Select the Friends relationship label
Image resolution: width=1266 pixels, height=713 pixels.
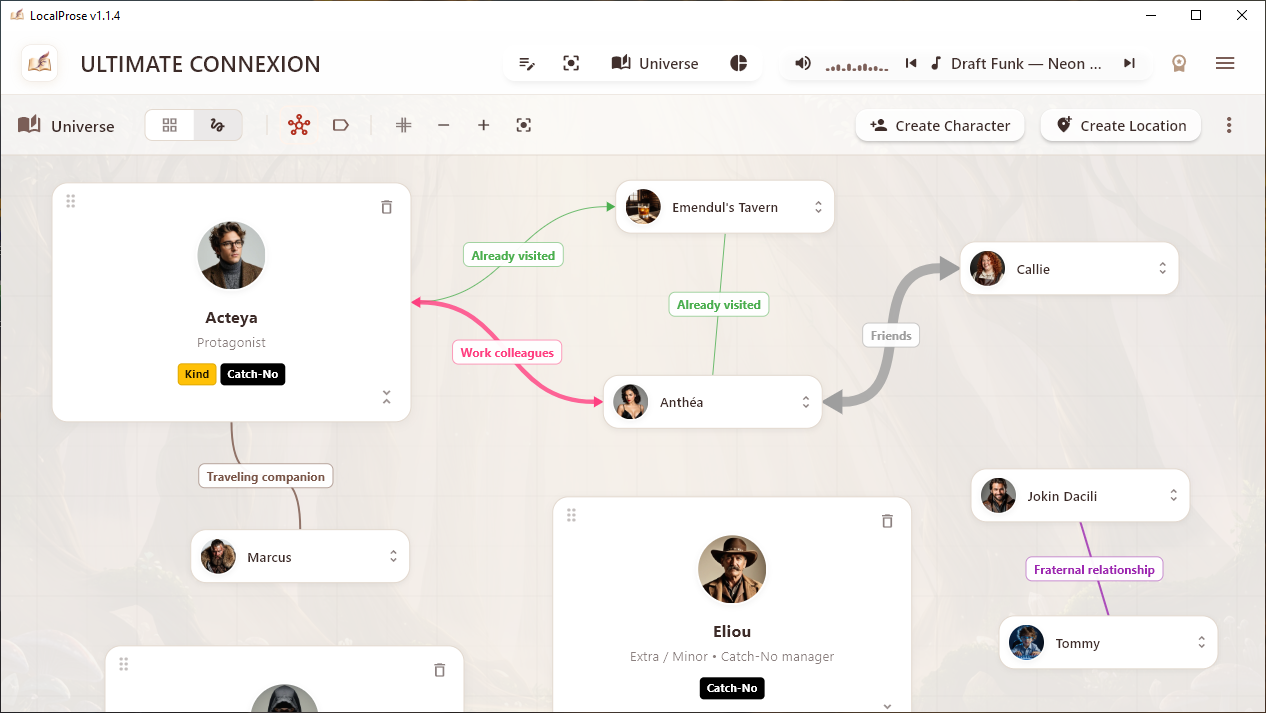[x=891, y=336]
